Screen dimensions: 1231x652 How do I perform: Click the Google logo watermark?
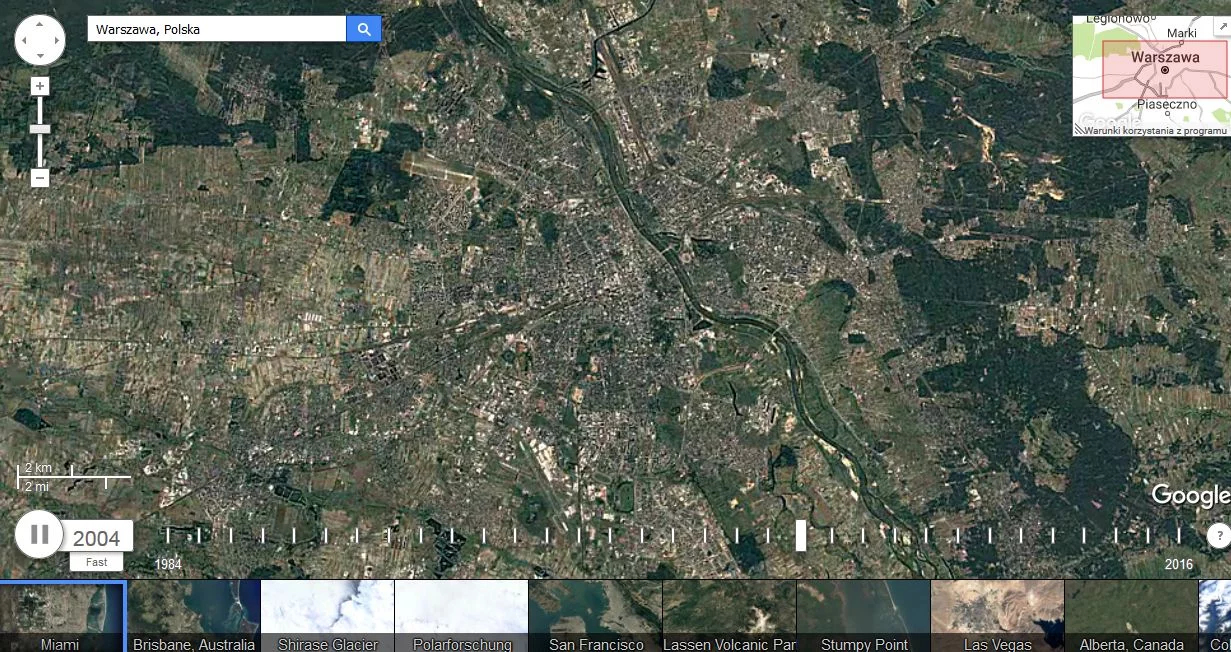click(1188, 495)
